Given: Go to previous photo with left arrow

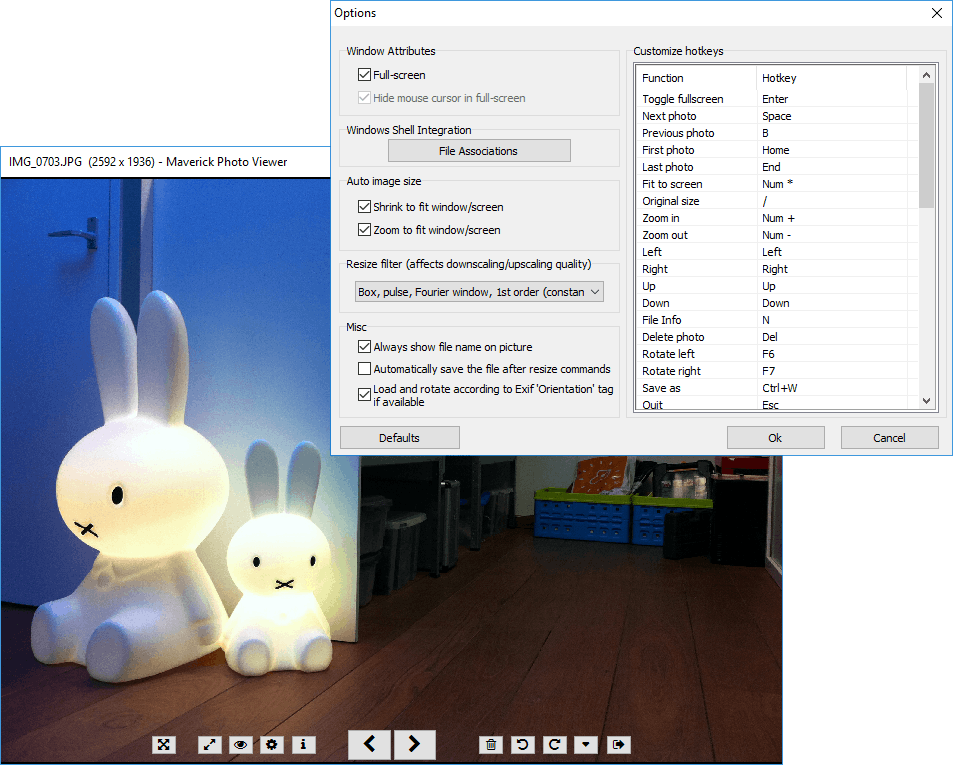Looking at the screenshot, I should tap(369, 743).
